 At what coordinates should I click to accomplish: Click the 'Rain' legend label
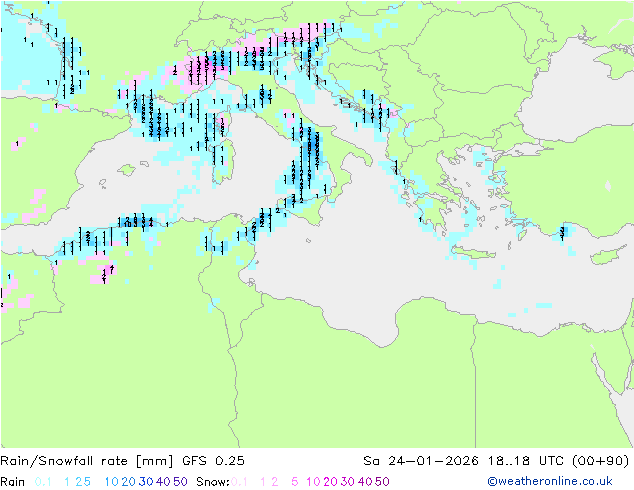pyautogui.click(x=13, y=482)
